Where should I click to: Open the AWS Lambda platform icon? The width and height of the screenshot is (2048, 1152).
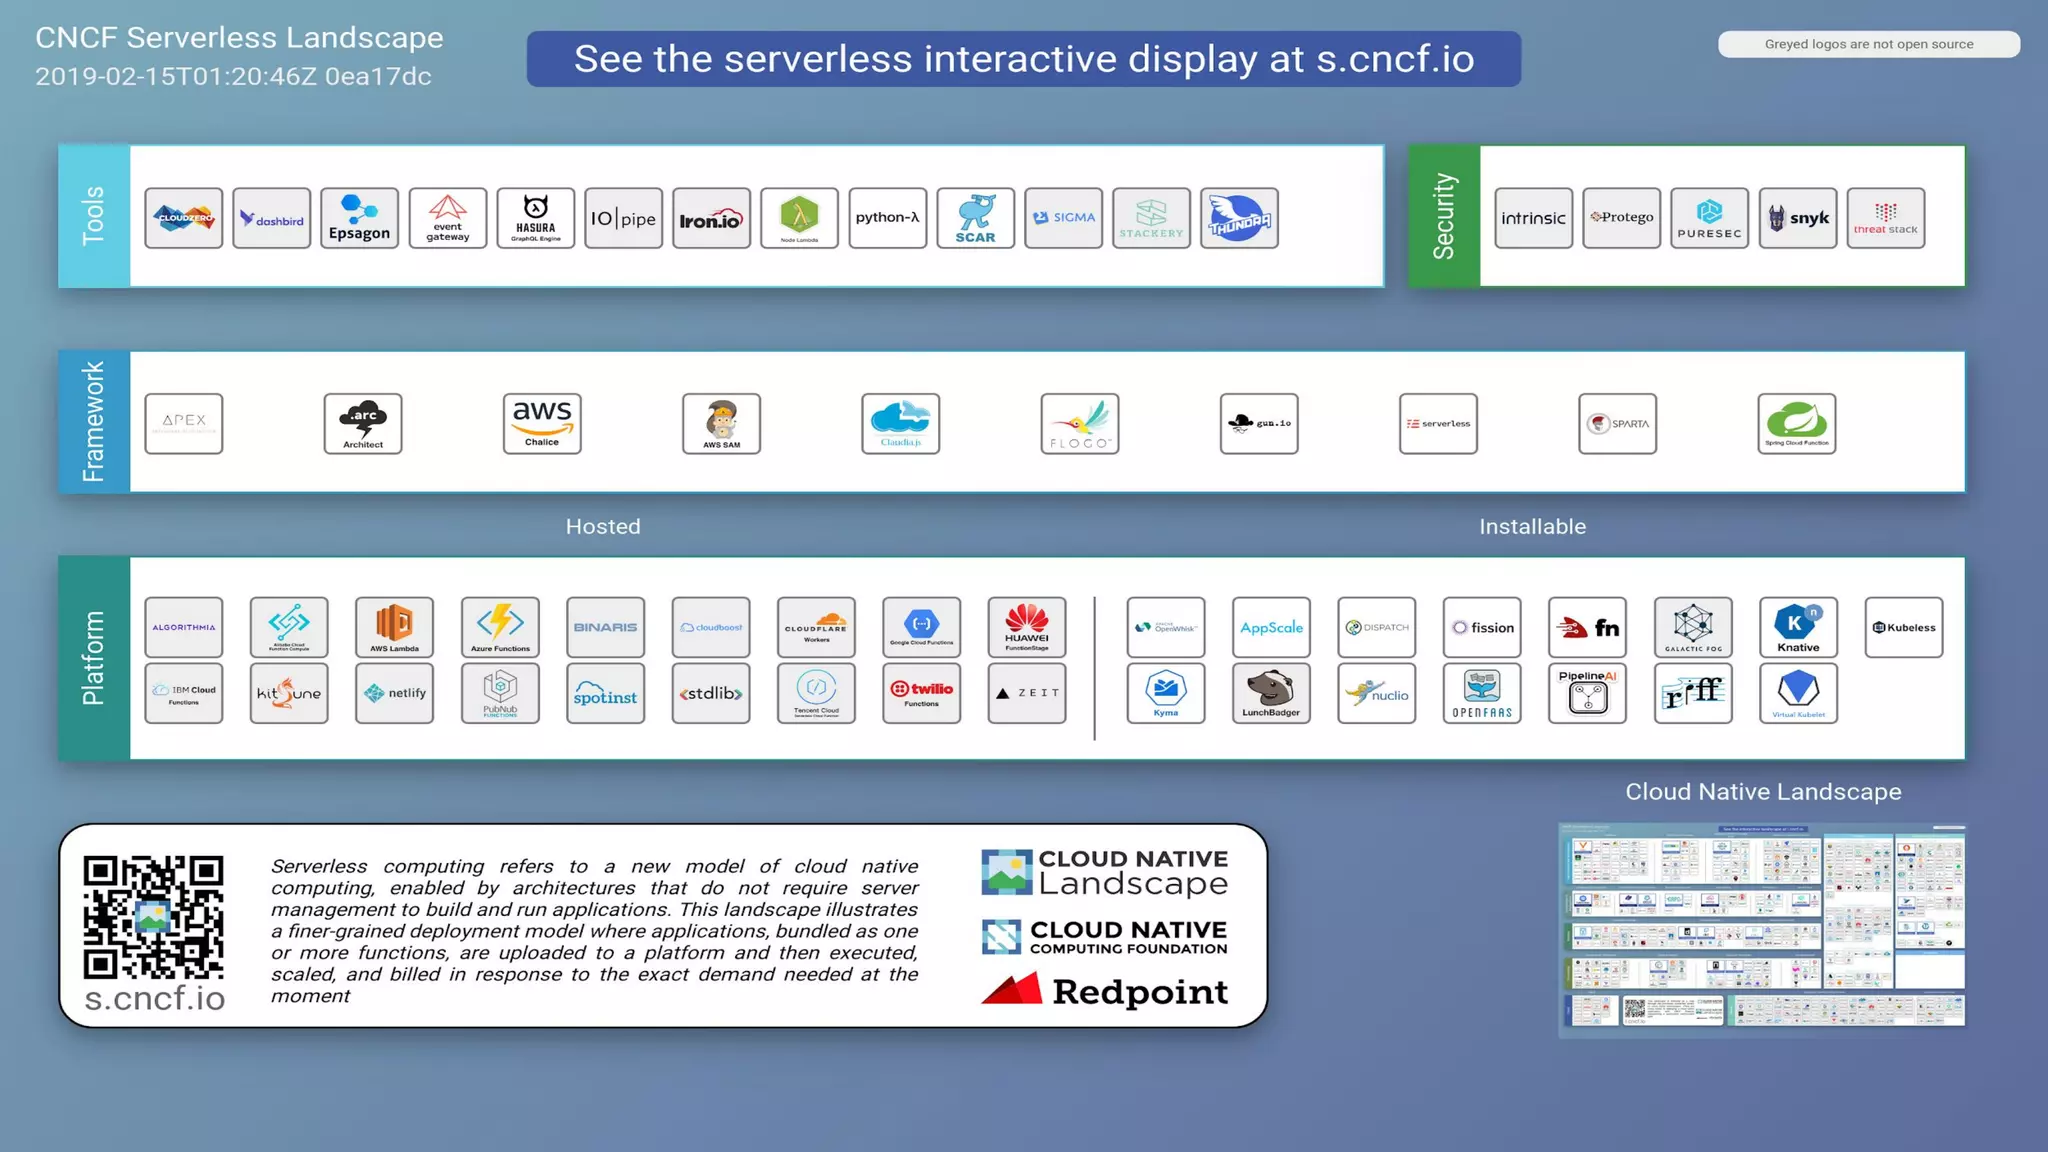point(394,627)
